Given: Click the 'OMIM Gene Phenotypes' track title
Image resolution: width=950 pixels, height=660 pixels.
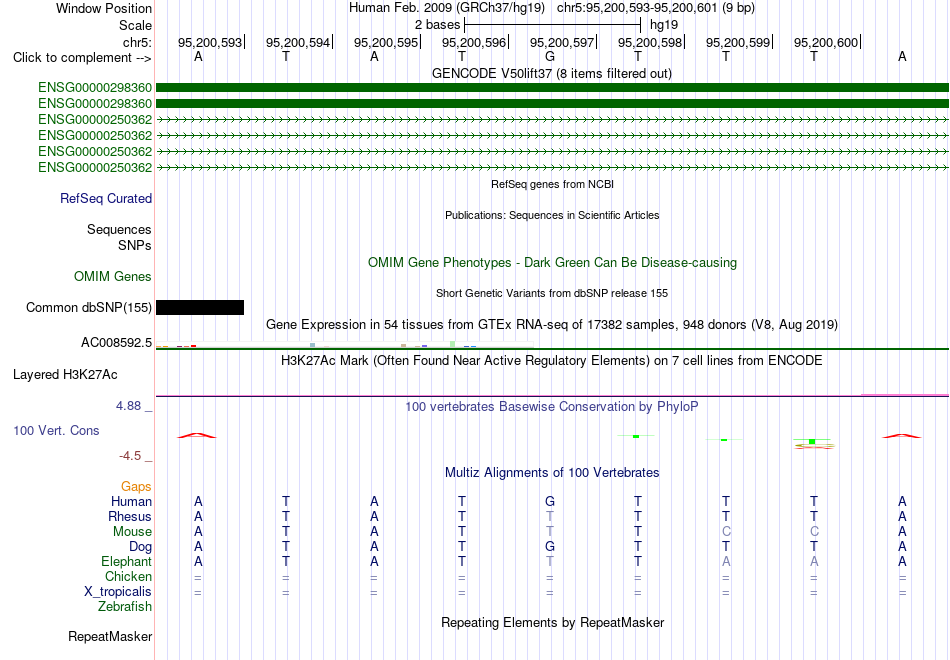Looking at the screenshot, I should pos(552,262).
